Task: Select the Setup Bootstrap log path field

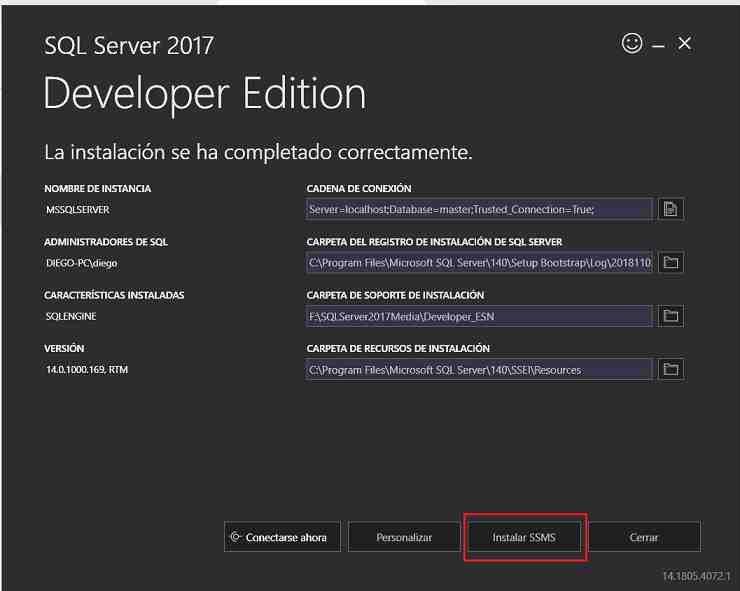Action: click(479, 262)
